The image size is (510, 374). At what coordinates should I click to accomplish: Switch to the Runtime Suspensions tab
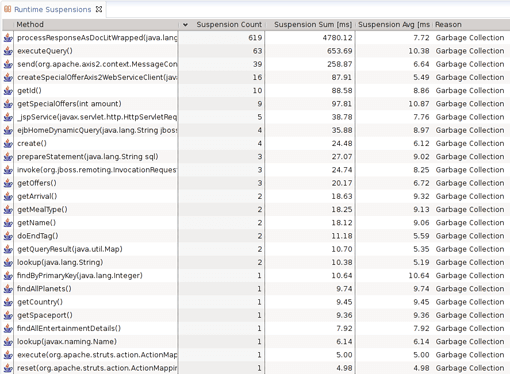[52, 9]
